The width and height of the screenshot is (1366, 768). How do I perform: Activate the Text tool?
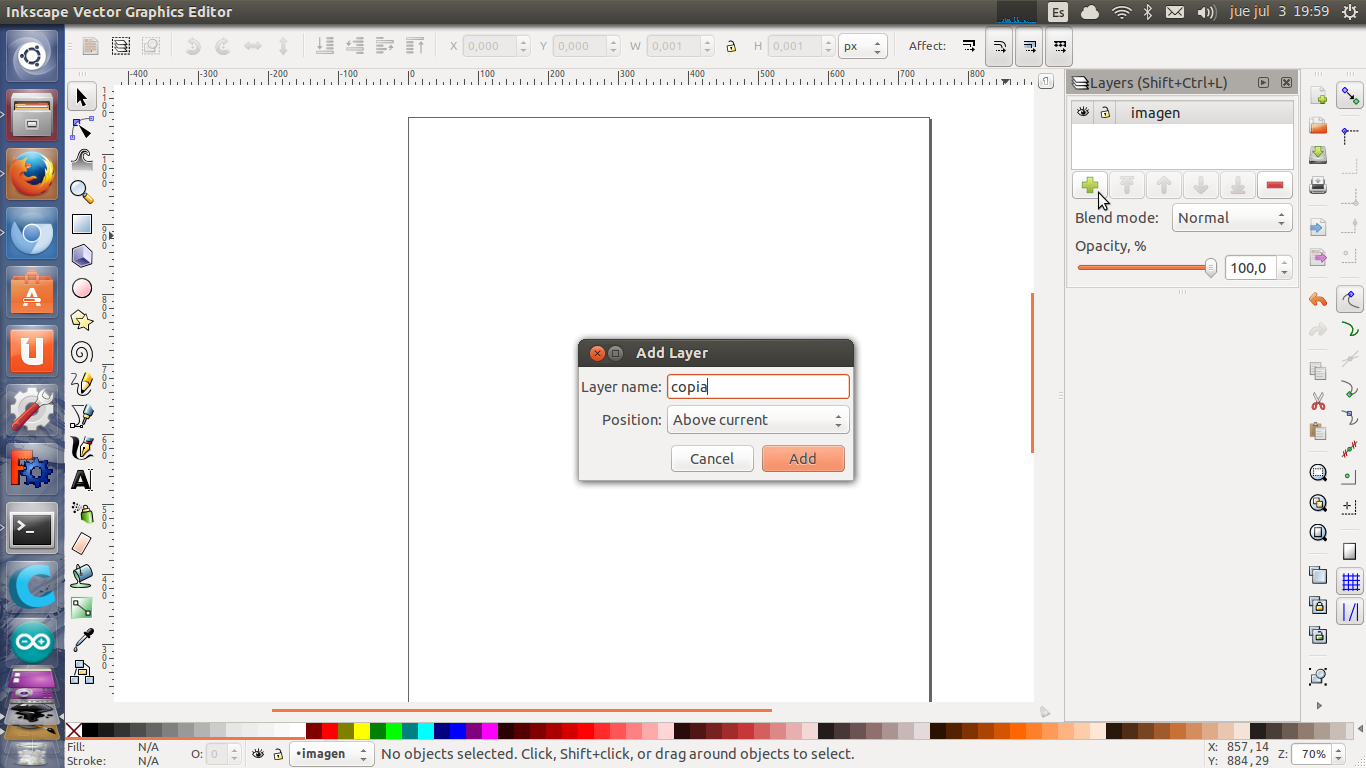[x=82, y=480]
